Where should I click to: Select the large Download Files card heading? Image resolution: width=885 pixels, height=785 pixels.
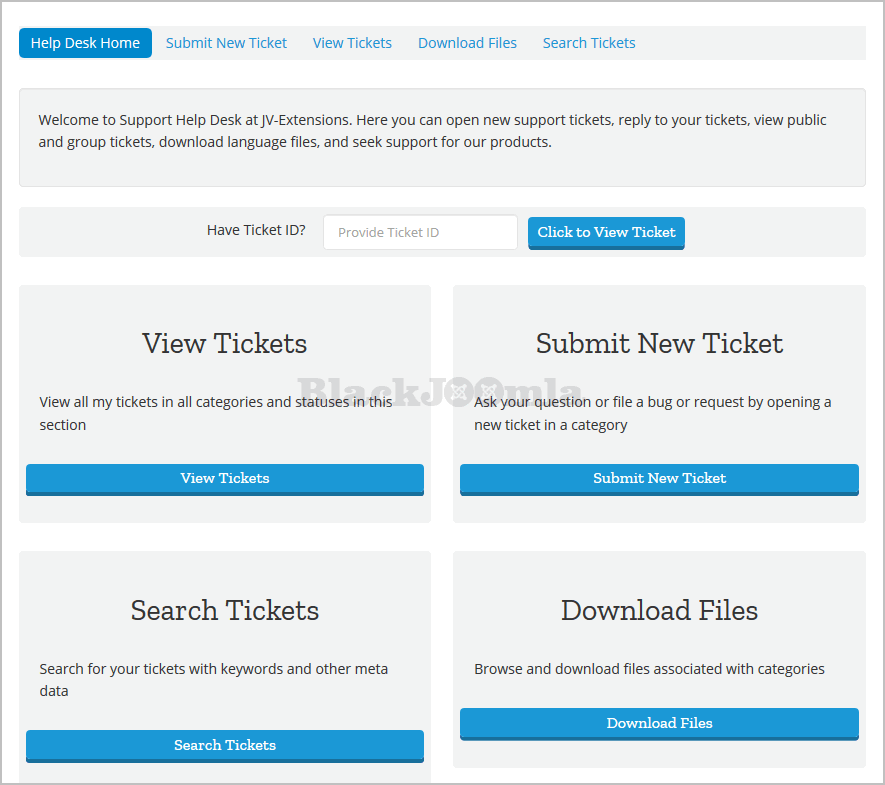(x=659, y=610)
